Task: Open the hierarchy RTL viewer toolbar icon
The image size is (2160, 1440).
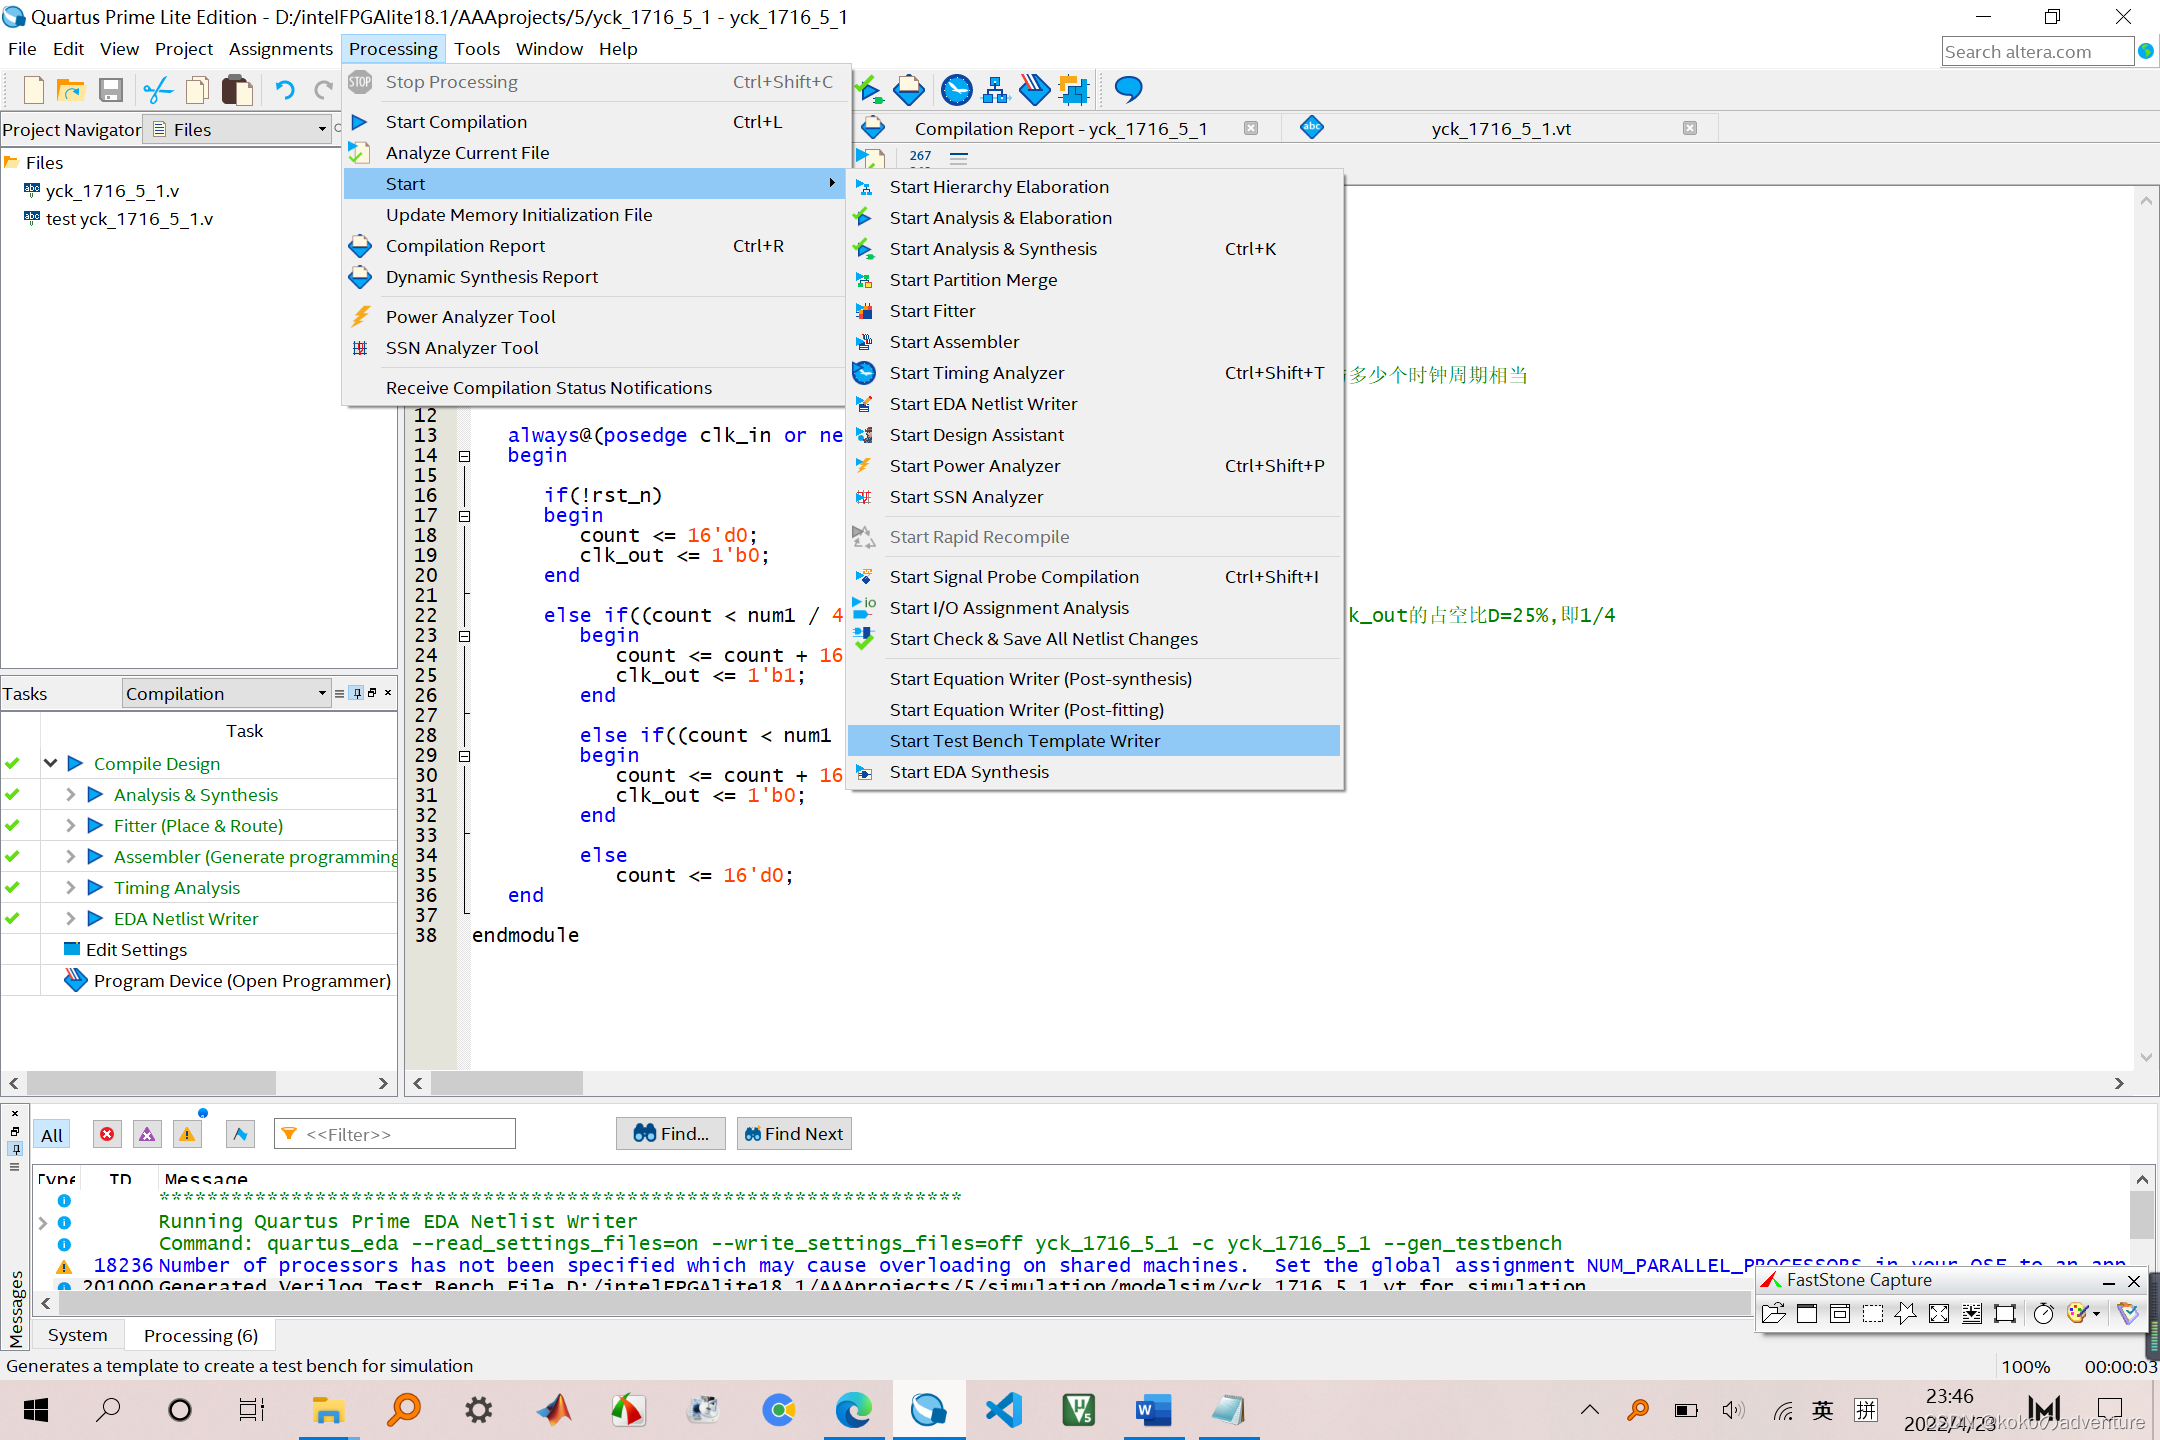Action: 996,90
